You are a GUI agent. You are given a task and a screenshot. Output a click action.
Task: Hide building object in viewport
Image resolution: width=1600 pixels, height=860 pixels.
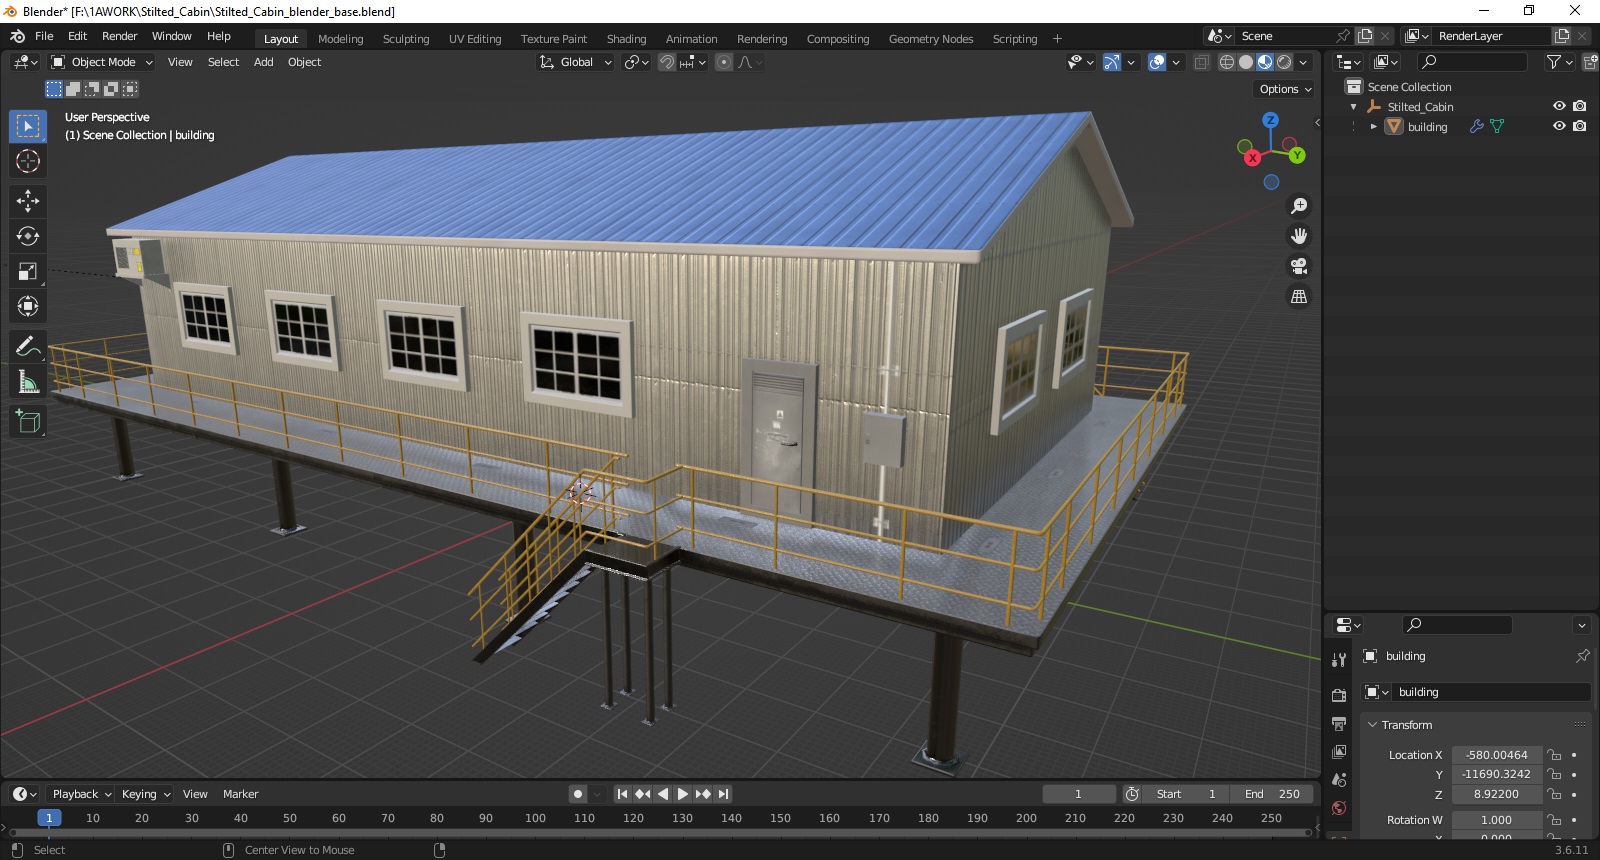[1559, 126]
